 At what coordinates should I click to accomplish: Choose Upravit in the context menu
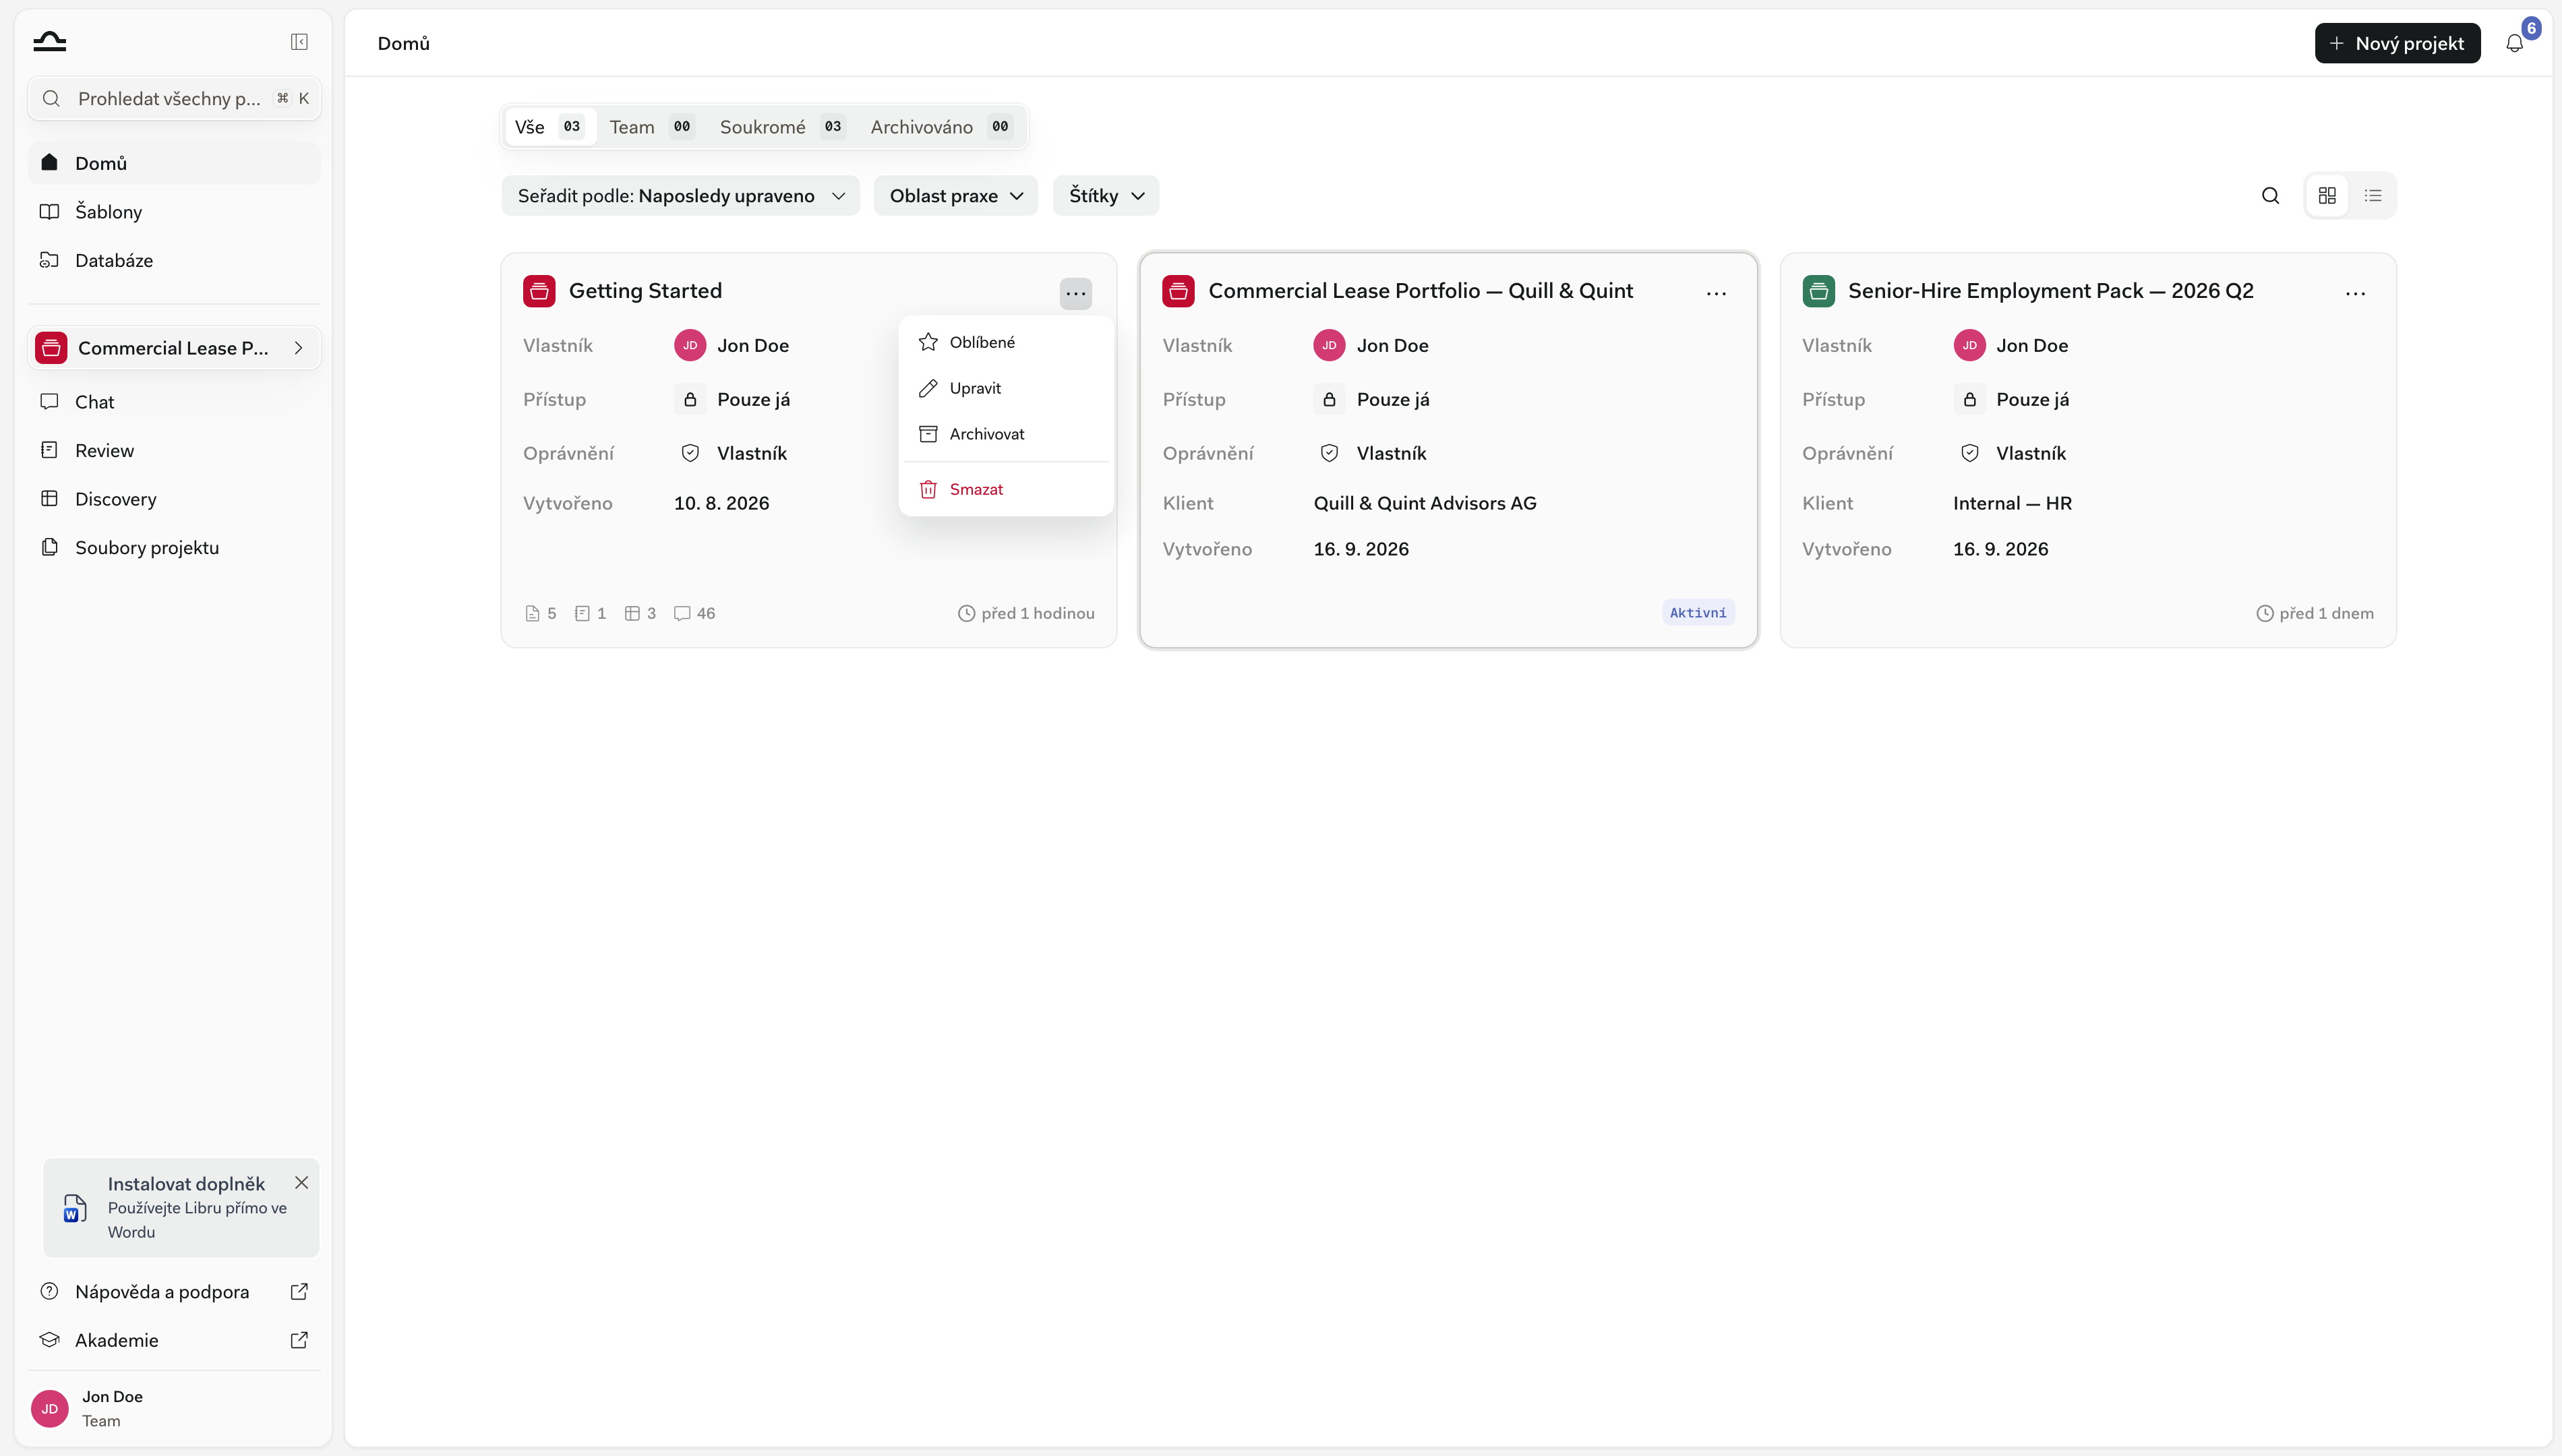(1006, 388)
